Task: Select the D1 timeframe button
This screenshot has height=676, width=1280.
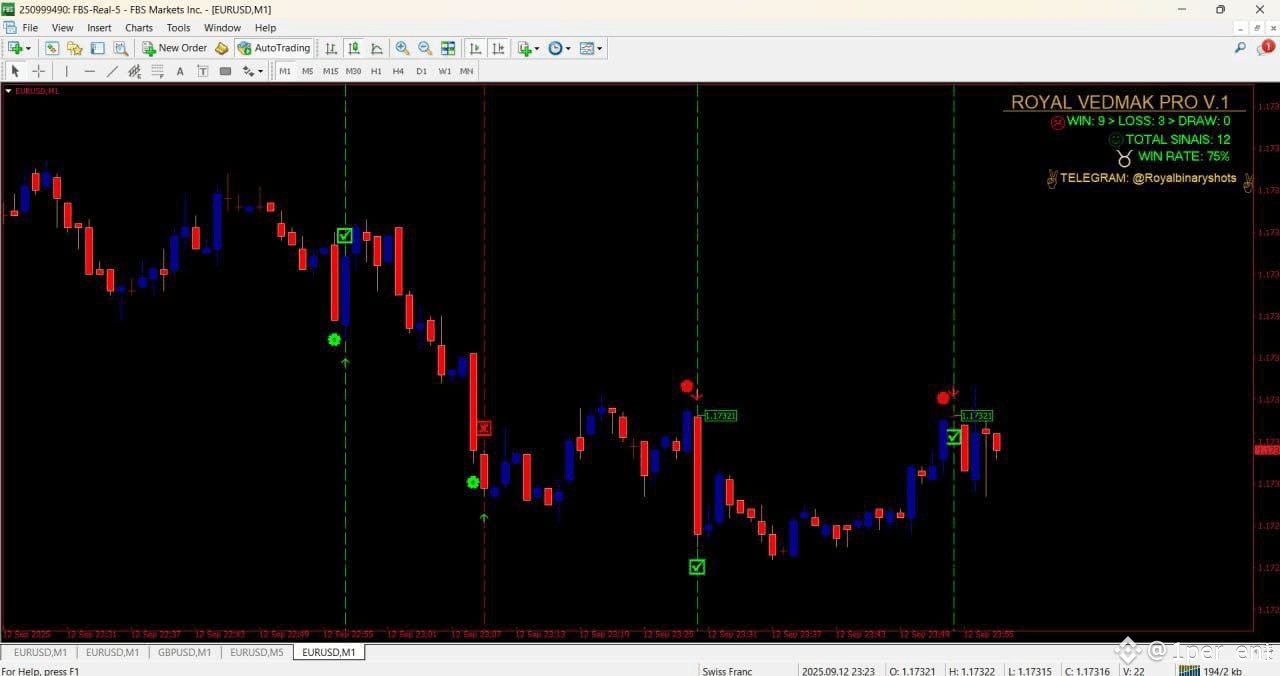Action: (x=421, y=71)
